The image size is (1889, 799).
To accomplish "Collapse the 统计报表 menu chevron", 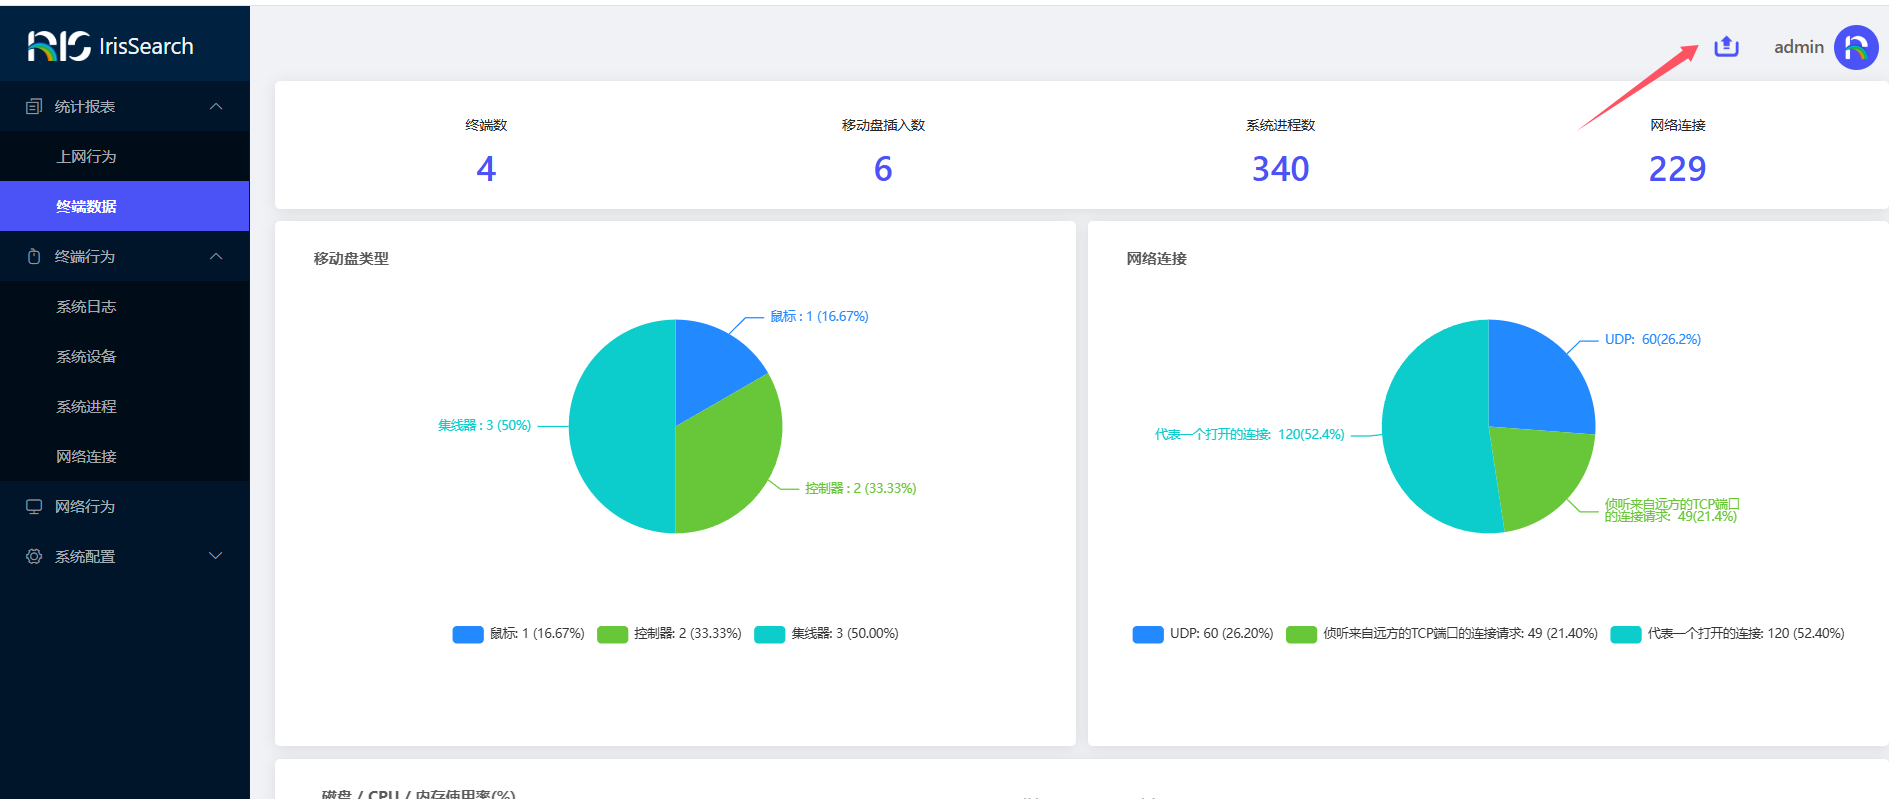I will pyautogui.click(x=216, y=106).
